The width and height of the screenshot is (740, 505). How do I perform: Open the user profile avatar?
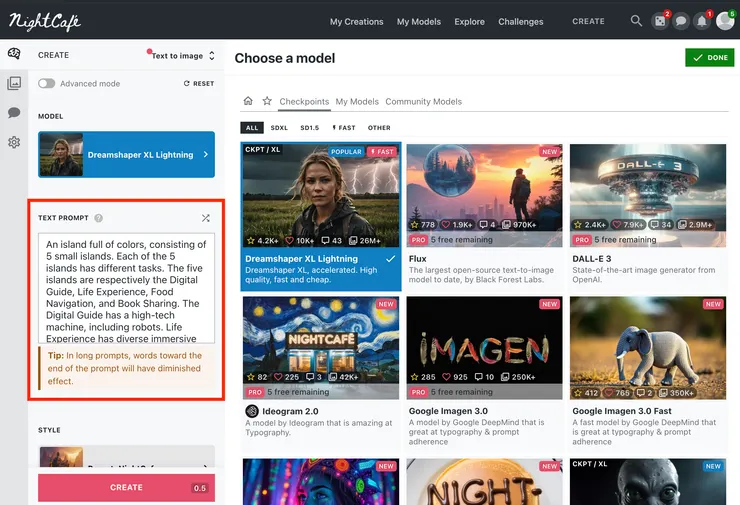pyautogui.click(x=725, y=21)
